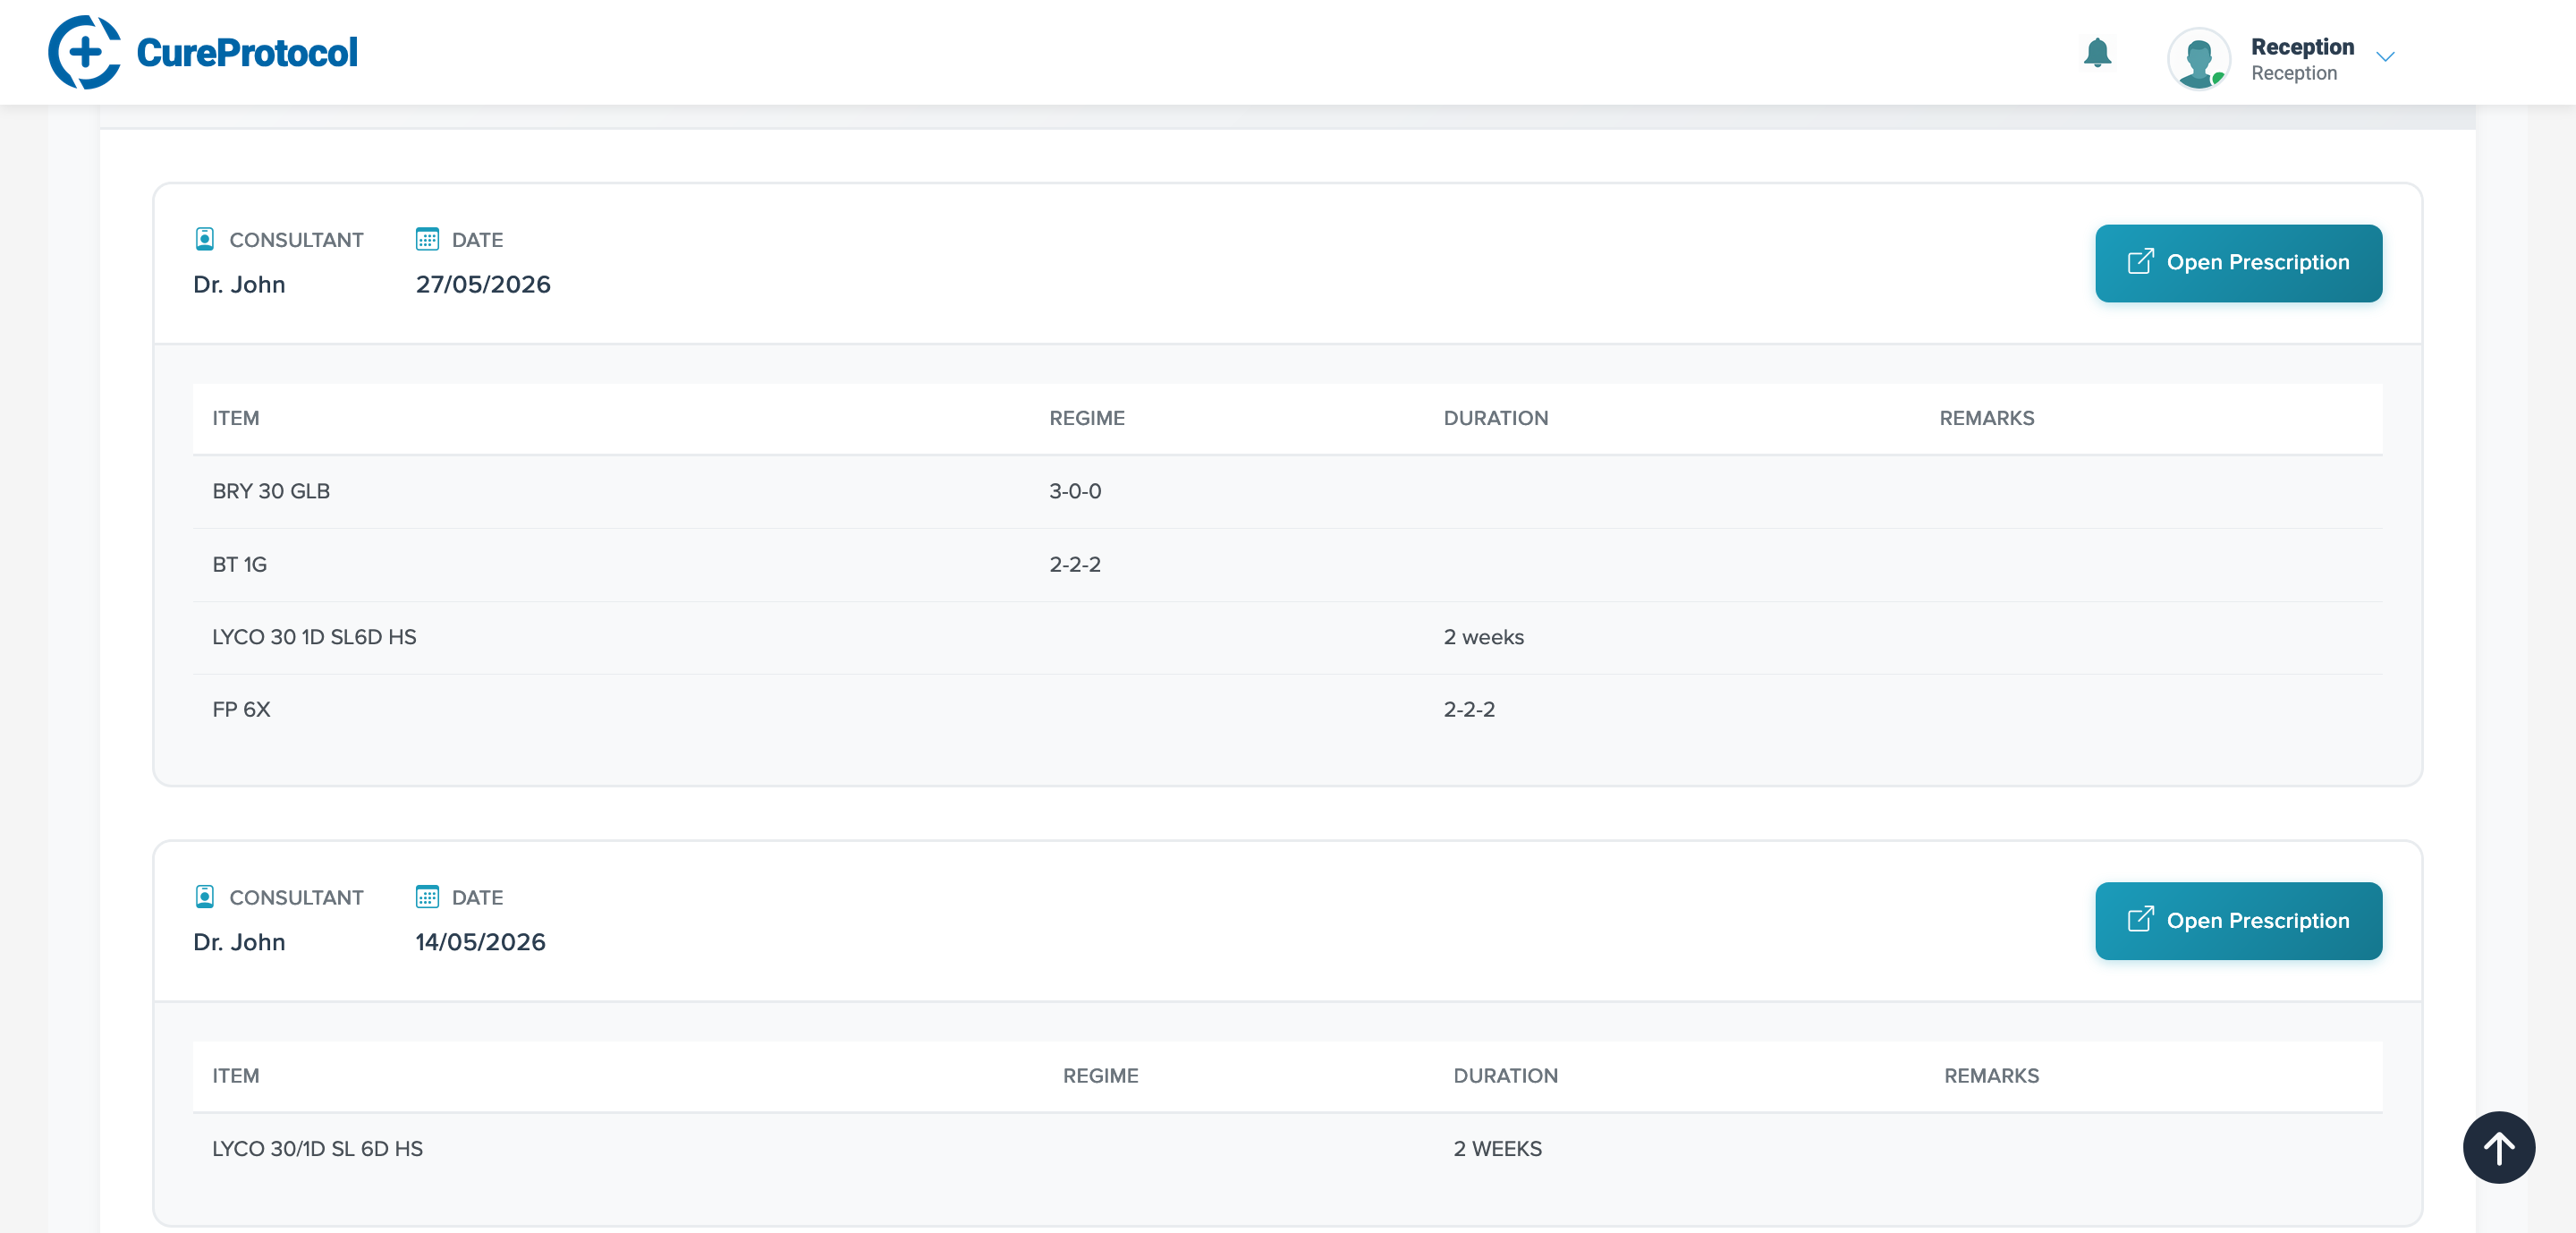
Task: Click calendar icon in 14/05/2026 card
Action: 427,897
